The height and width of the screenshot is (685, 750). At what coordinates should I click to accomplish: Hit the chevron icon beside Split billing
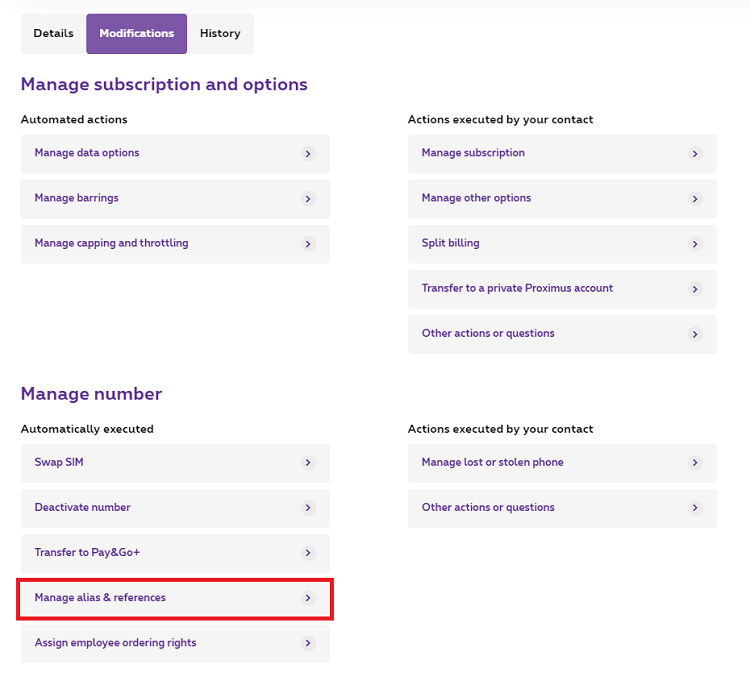pyautogui.click(x=695, y=244)
